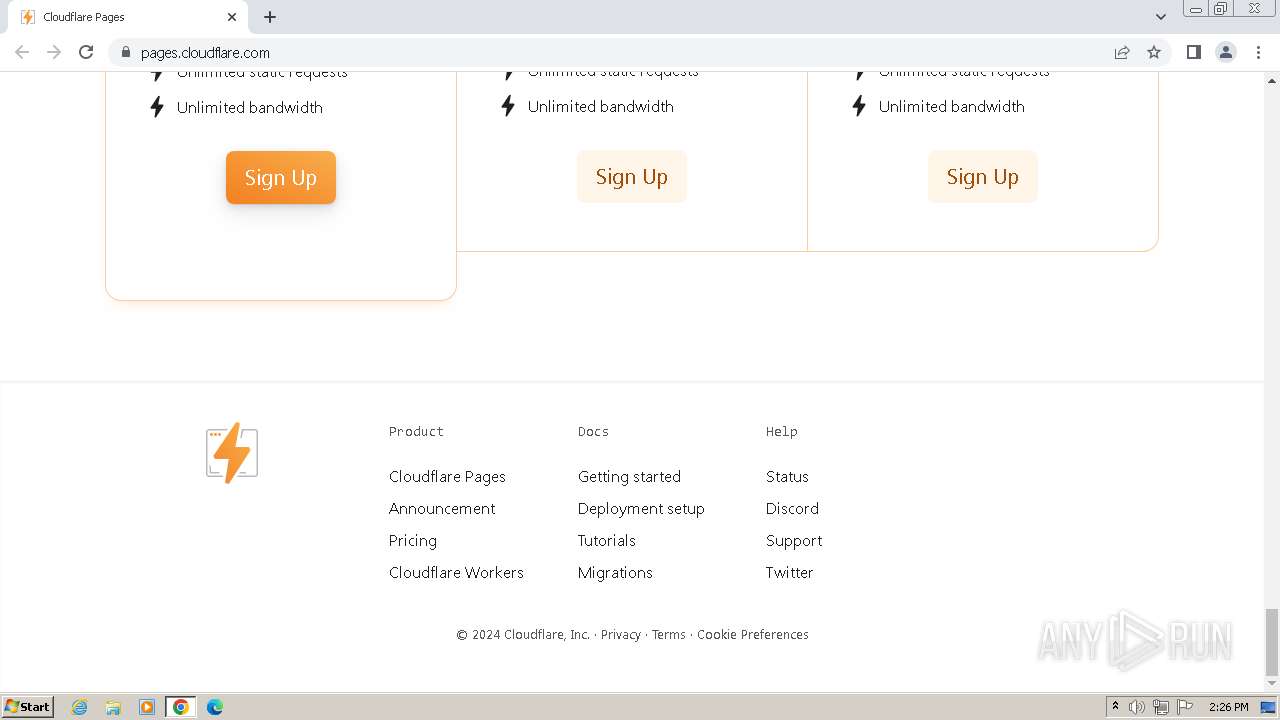
Task: Expand the tab search chevron
Action: point(1161,17)
